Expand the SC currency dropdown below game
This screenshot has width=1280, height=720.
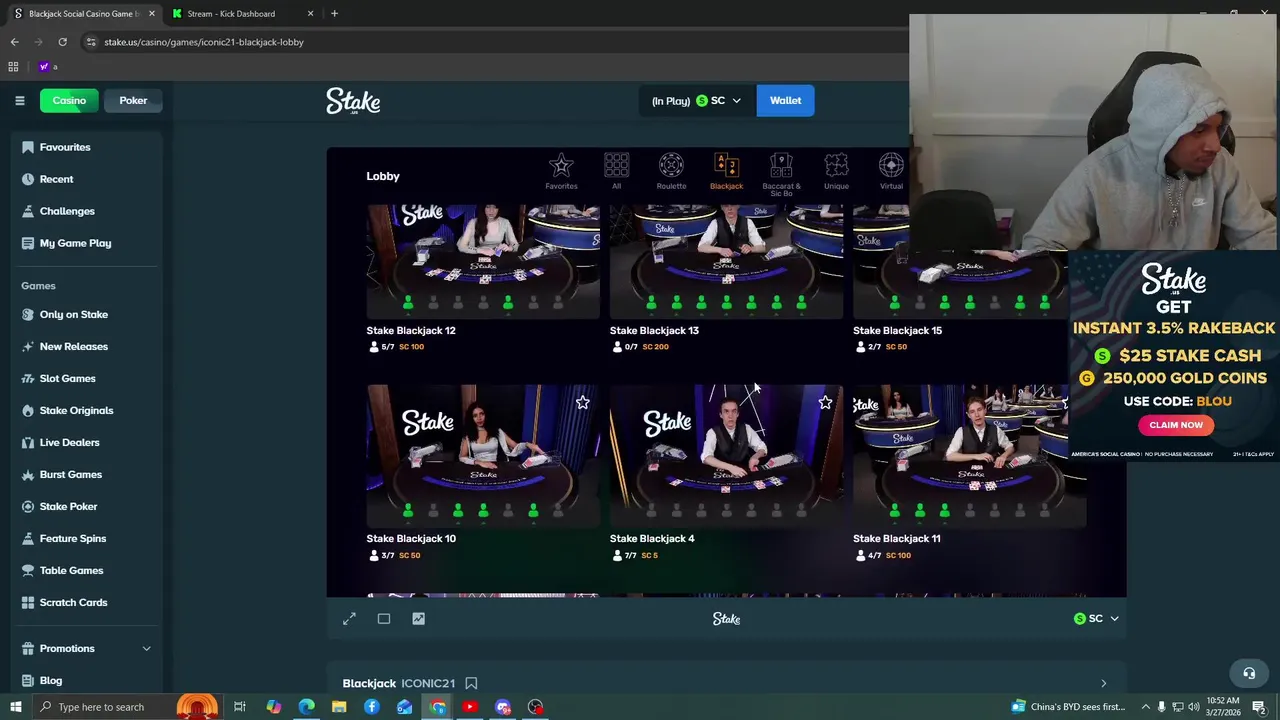[1096, 619]
